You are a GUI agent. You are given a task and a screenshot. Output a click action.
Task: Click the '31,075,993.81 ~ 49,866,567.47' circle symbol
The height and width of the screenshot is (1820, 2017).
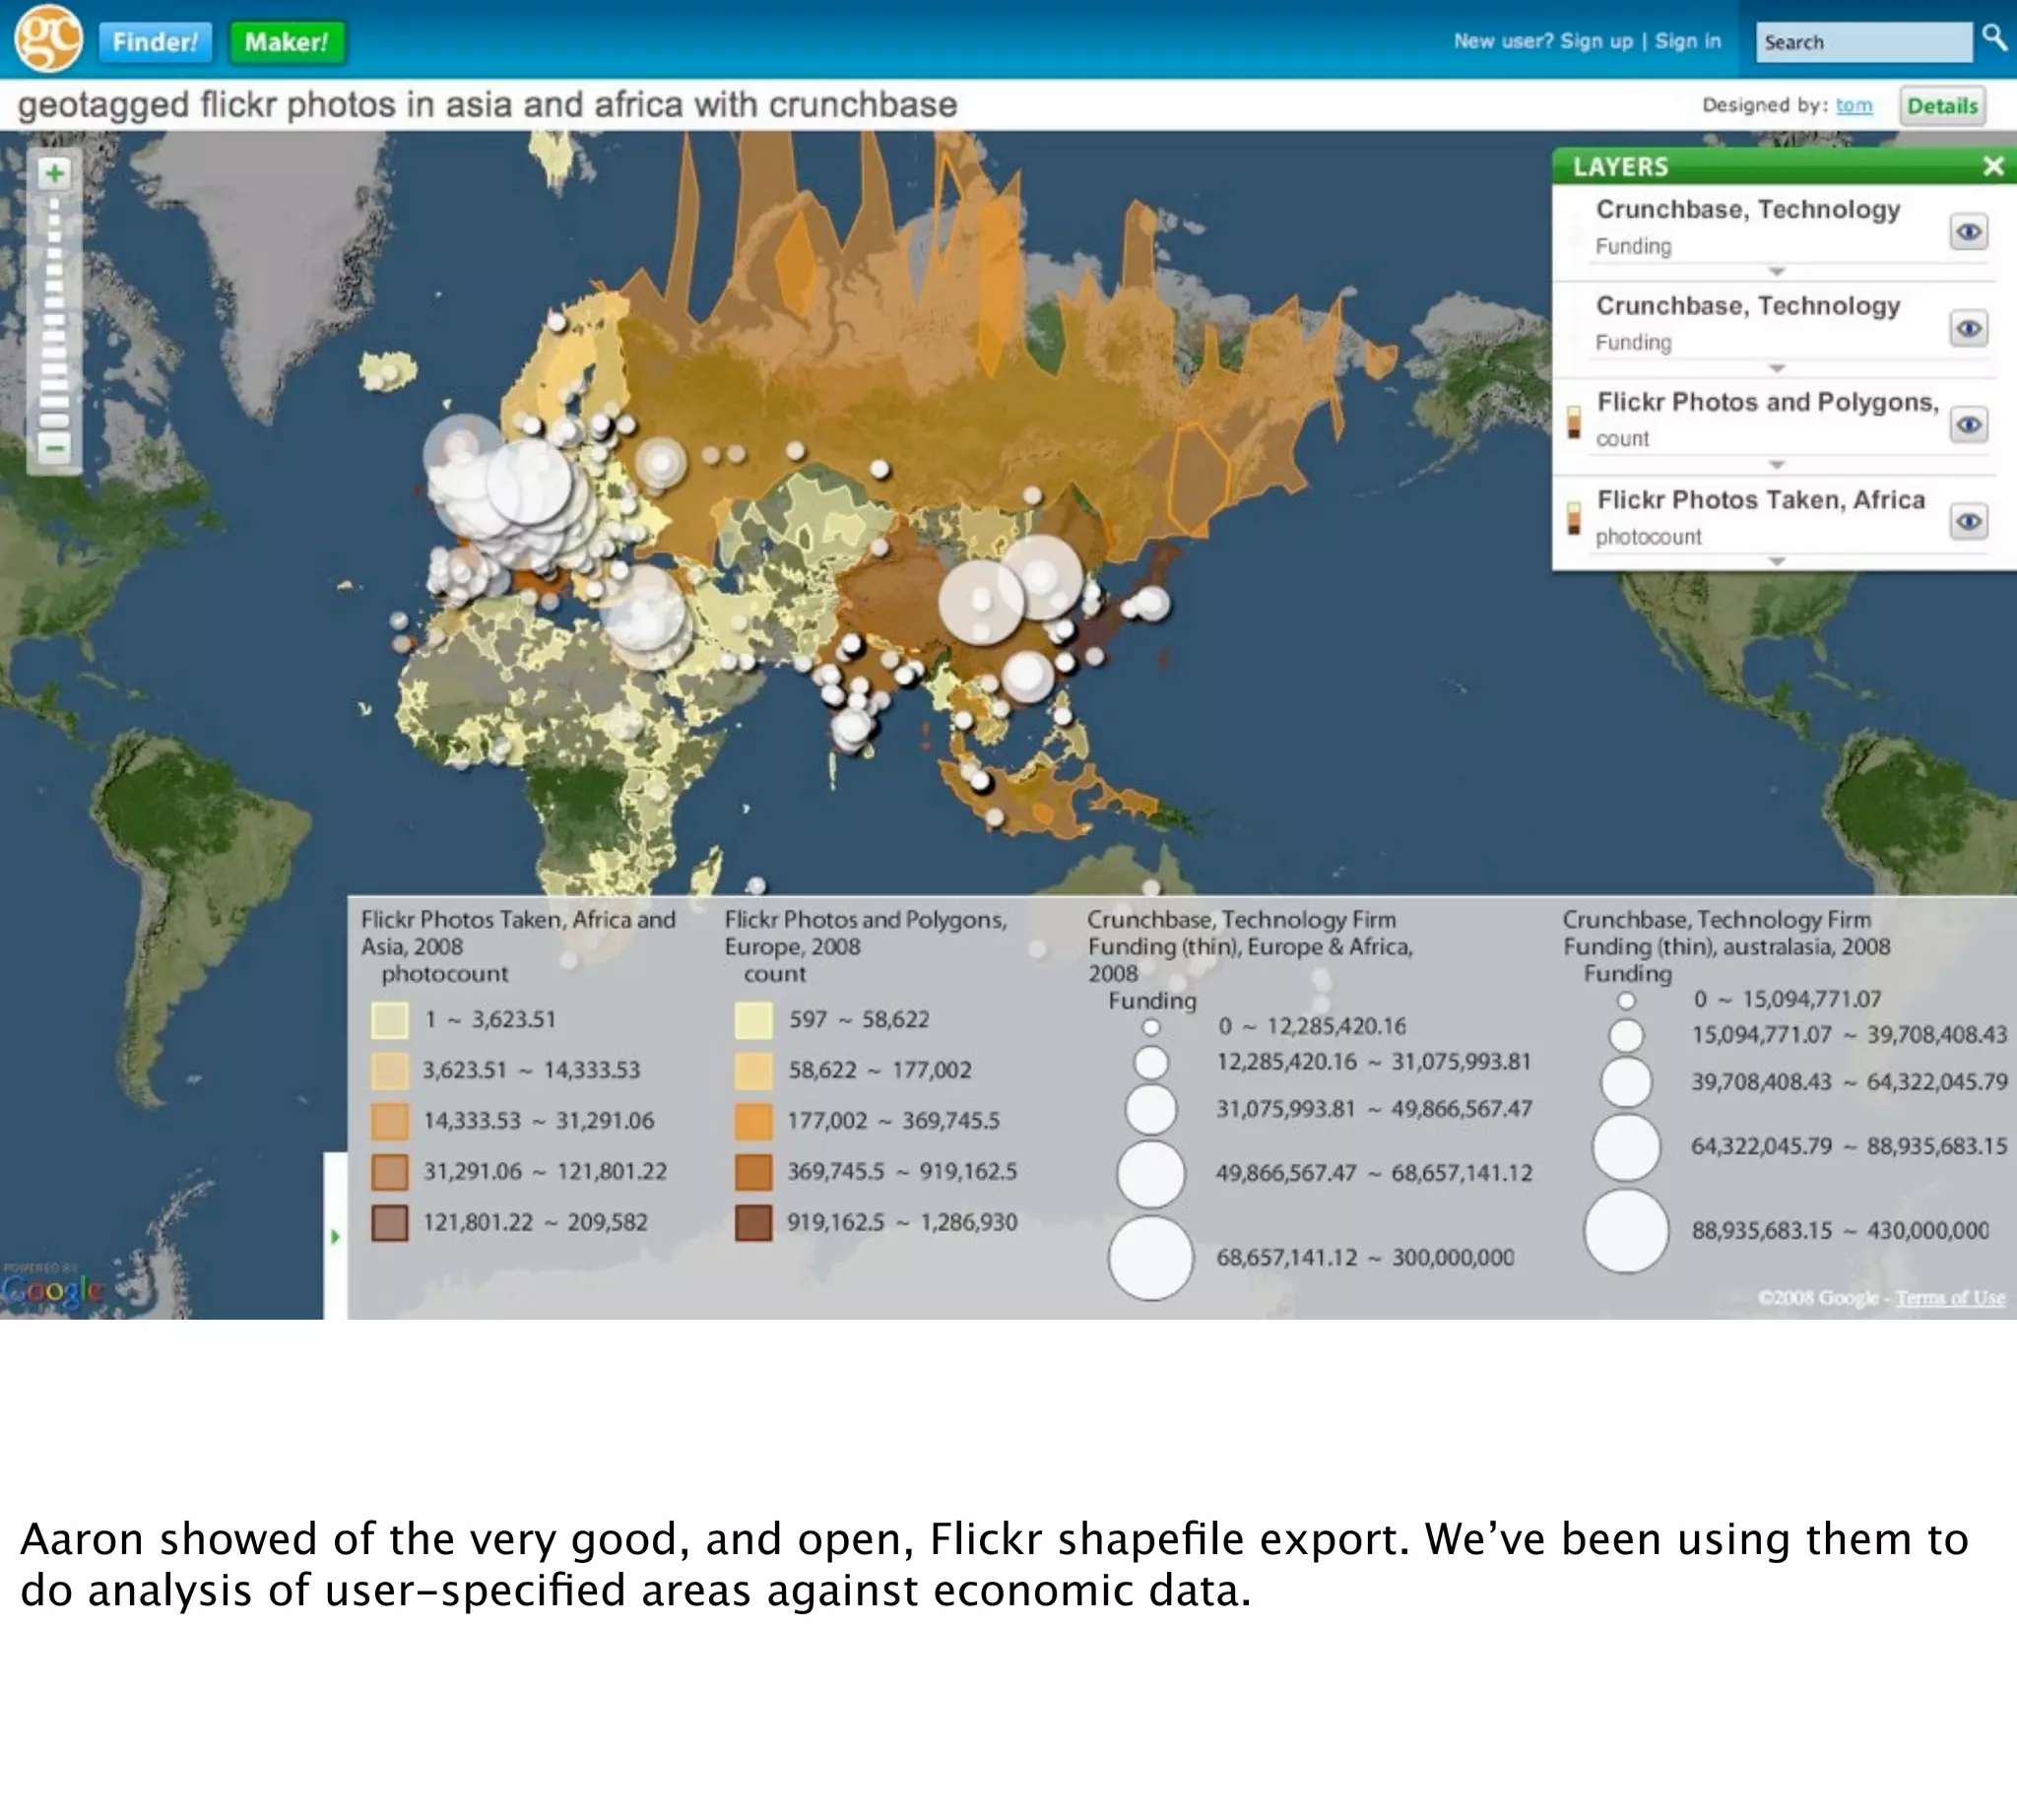pyautogui.click(x=1151, y=1109)
